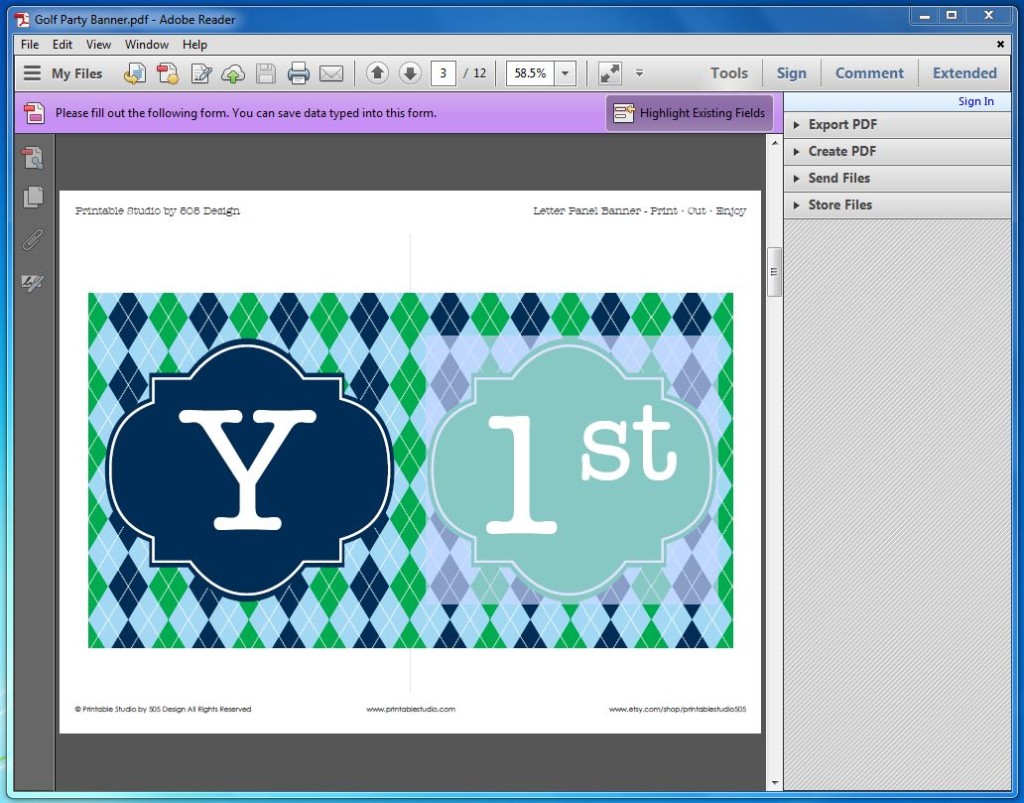Click www.printablestudio.com footer text

411,709
